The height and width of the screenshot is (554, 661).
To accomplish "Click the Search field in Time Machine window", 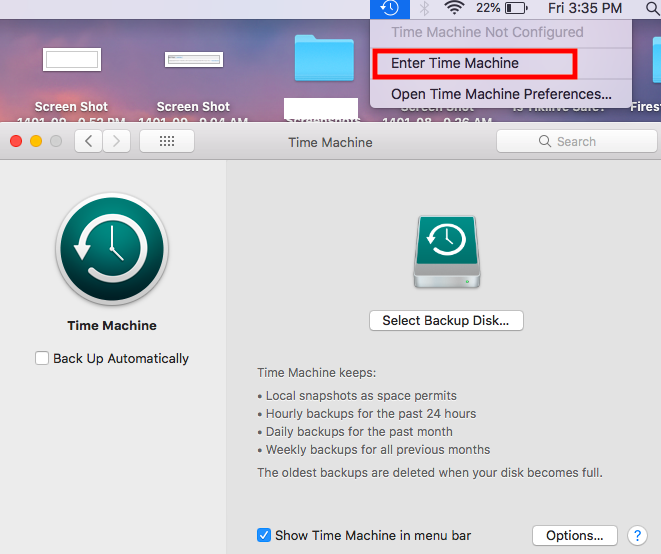I will pos(576,141).
